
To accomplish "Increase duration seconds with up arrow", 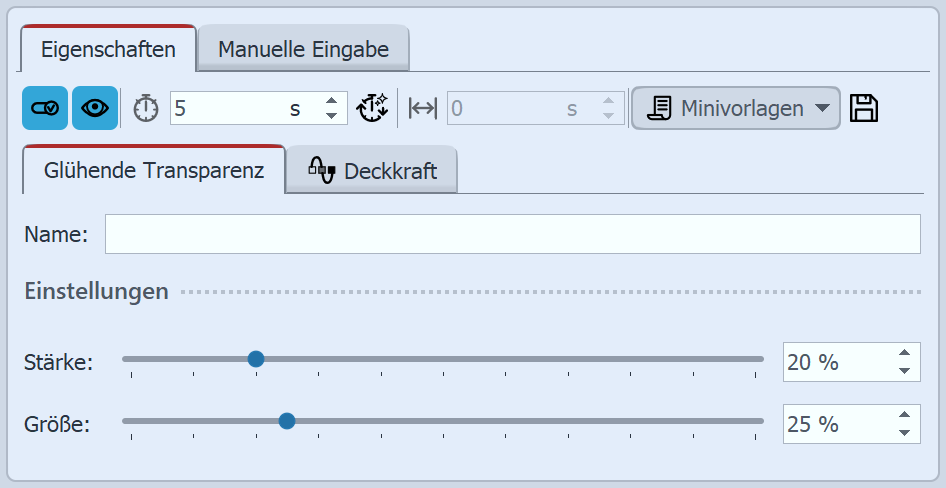I will point(332,101).
